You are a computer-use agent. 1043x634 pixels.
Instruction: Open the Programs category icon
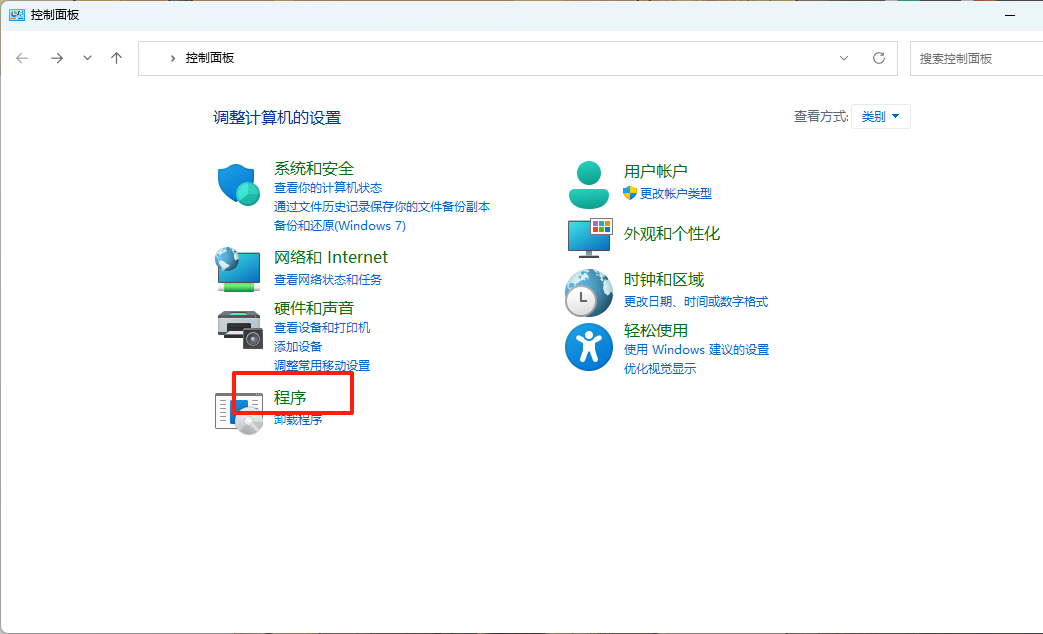[x=239, y=411]
